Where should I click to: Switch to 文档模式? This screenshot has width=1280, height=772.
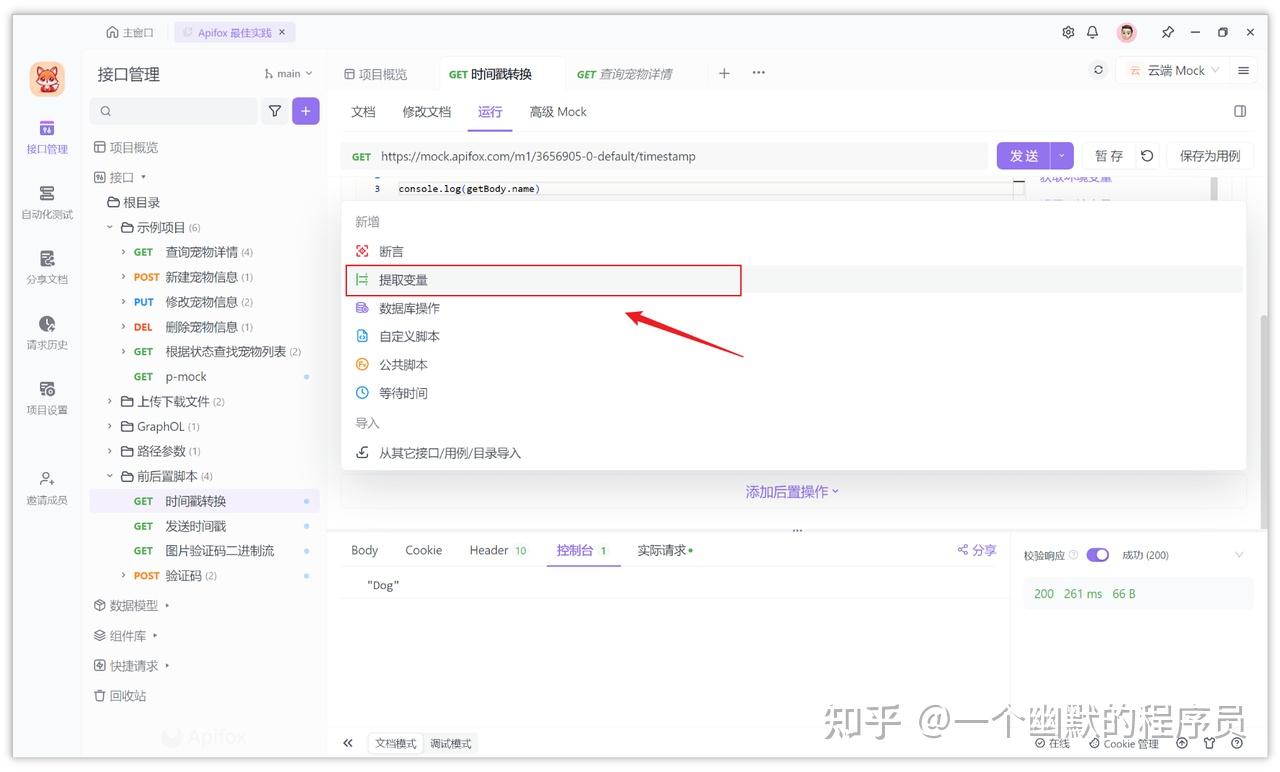pos(395,744)
